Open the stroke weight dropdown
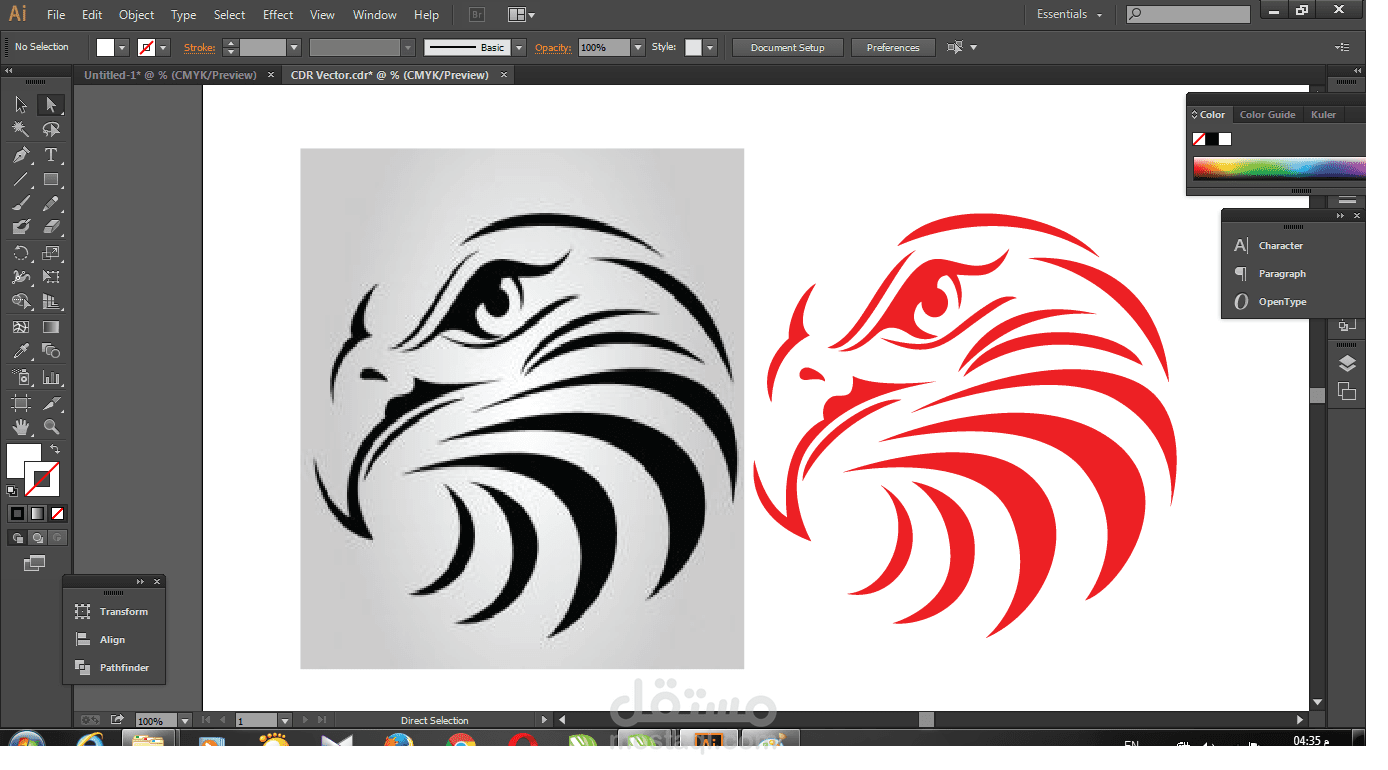Viewport: 1388px width, 770px height. click(294, 47)
